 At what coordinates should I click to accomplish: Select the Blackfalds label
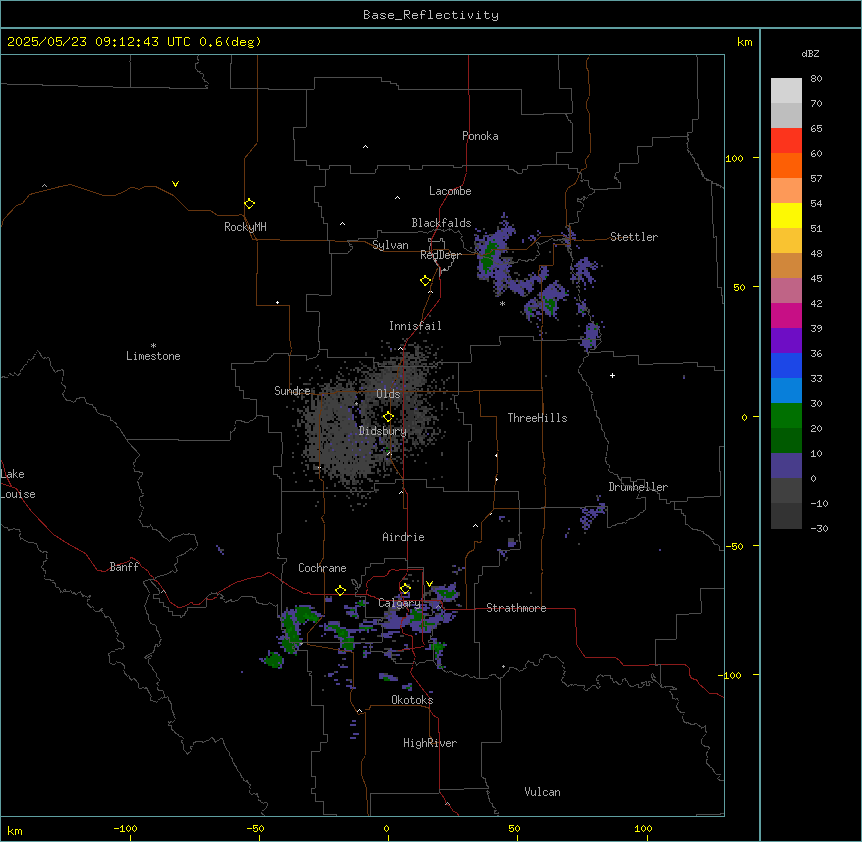441,223
